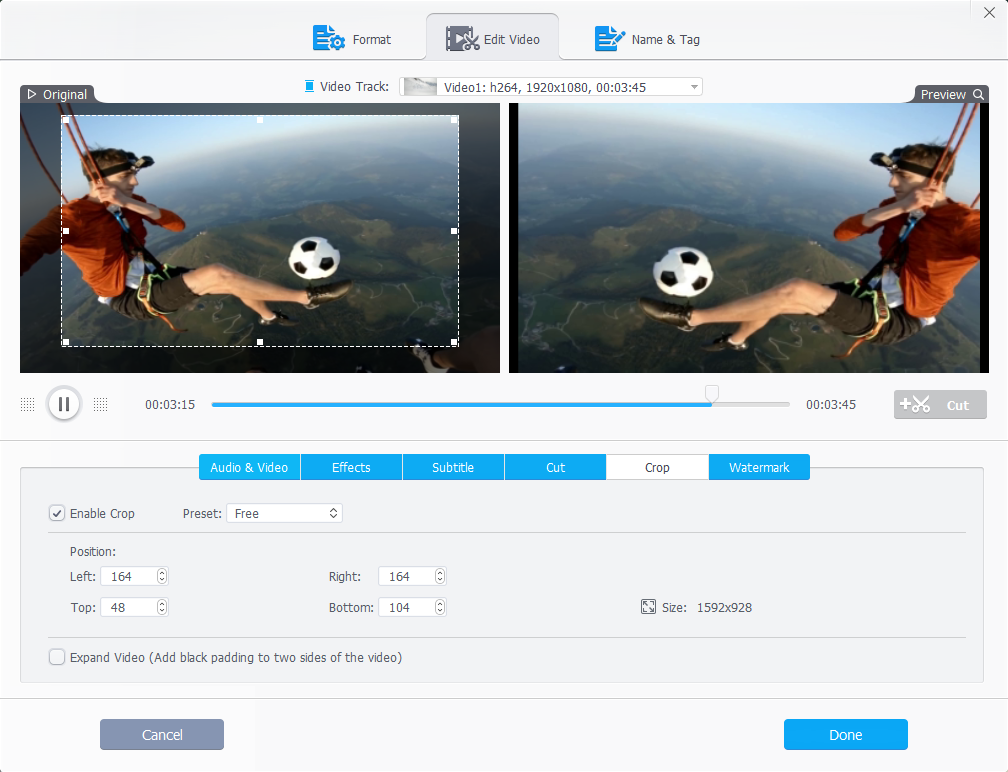Screen dimensions: 1008x772
Task: Click the dotted grid icon left of pause
Action: tap(28, 404)
